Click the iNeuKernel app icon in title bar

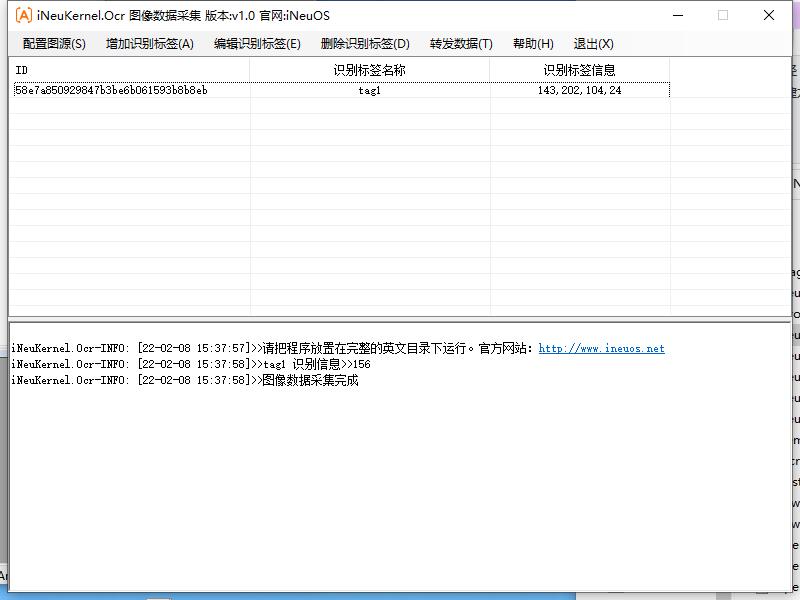(23, 15)
